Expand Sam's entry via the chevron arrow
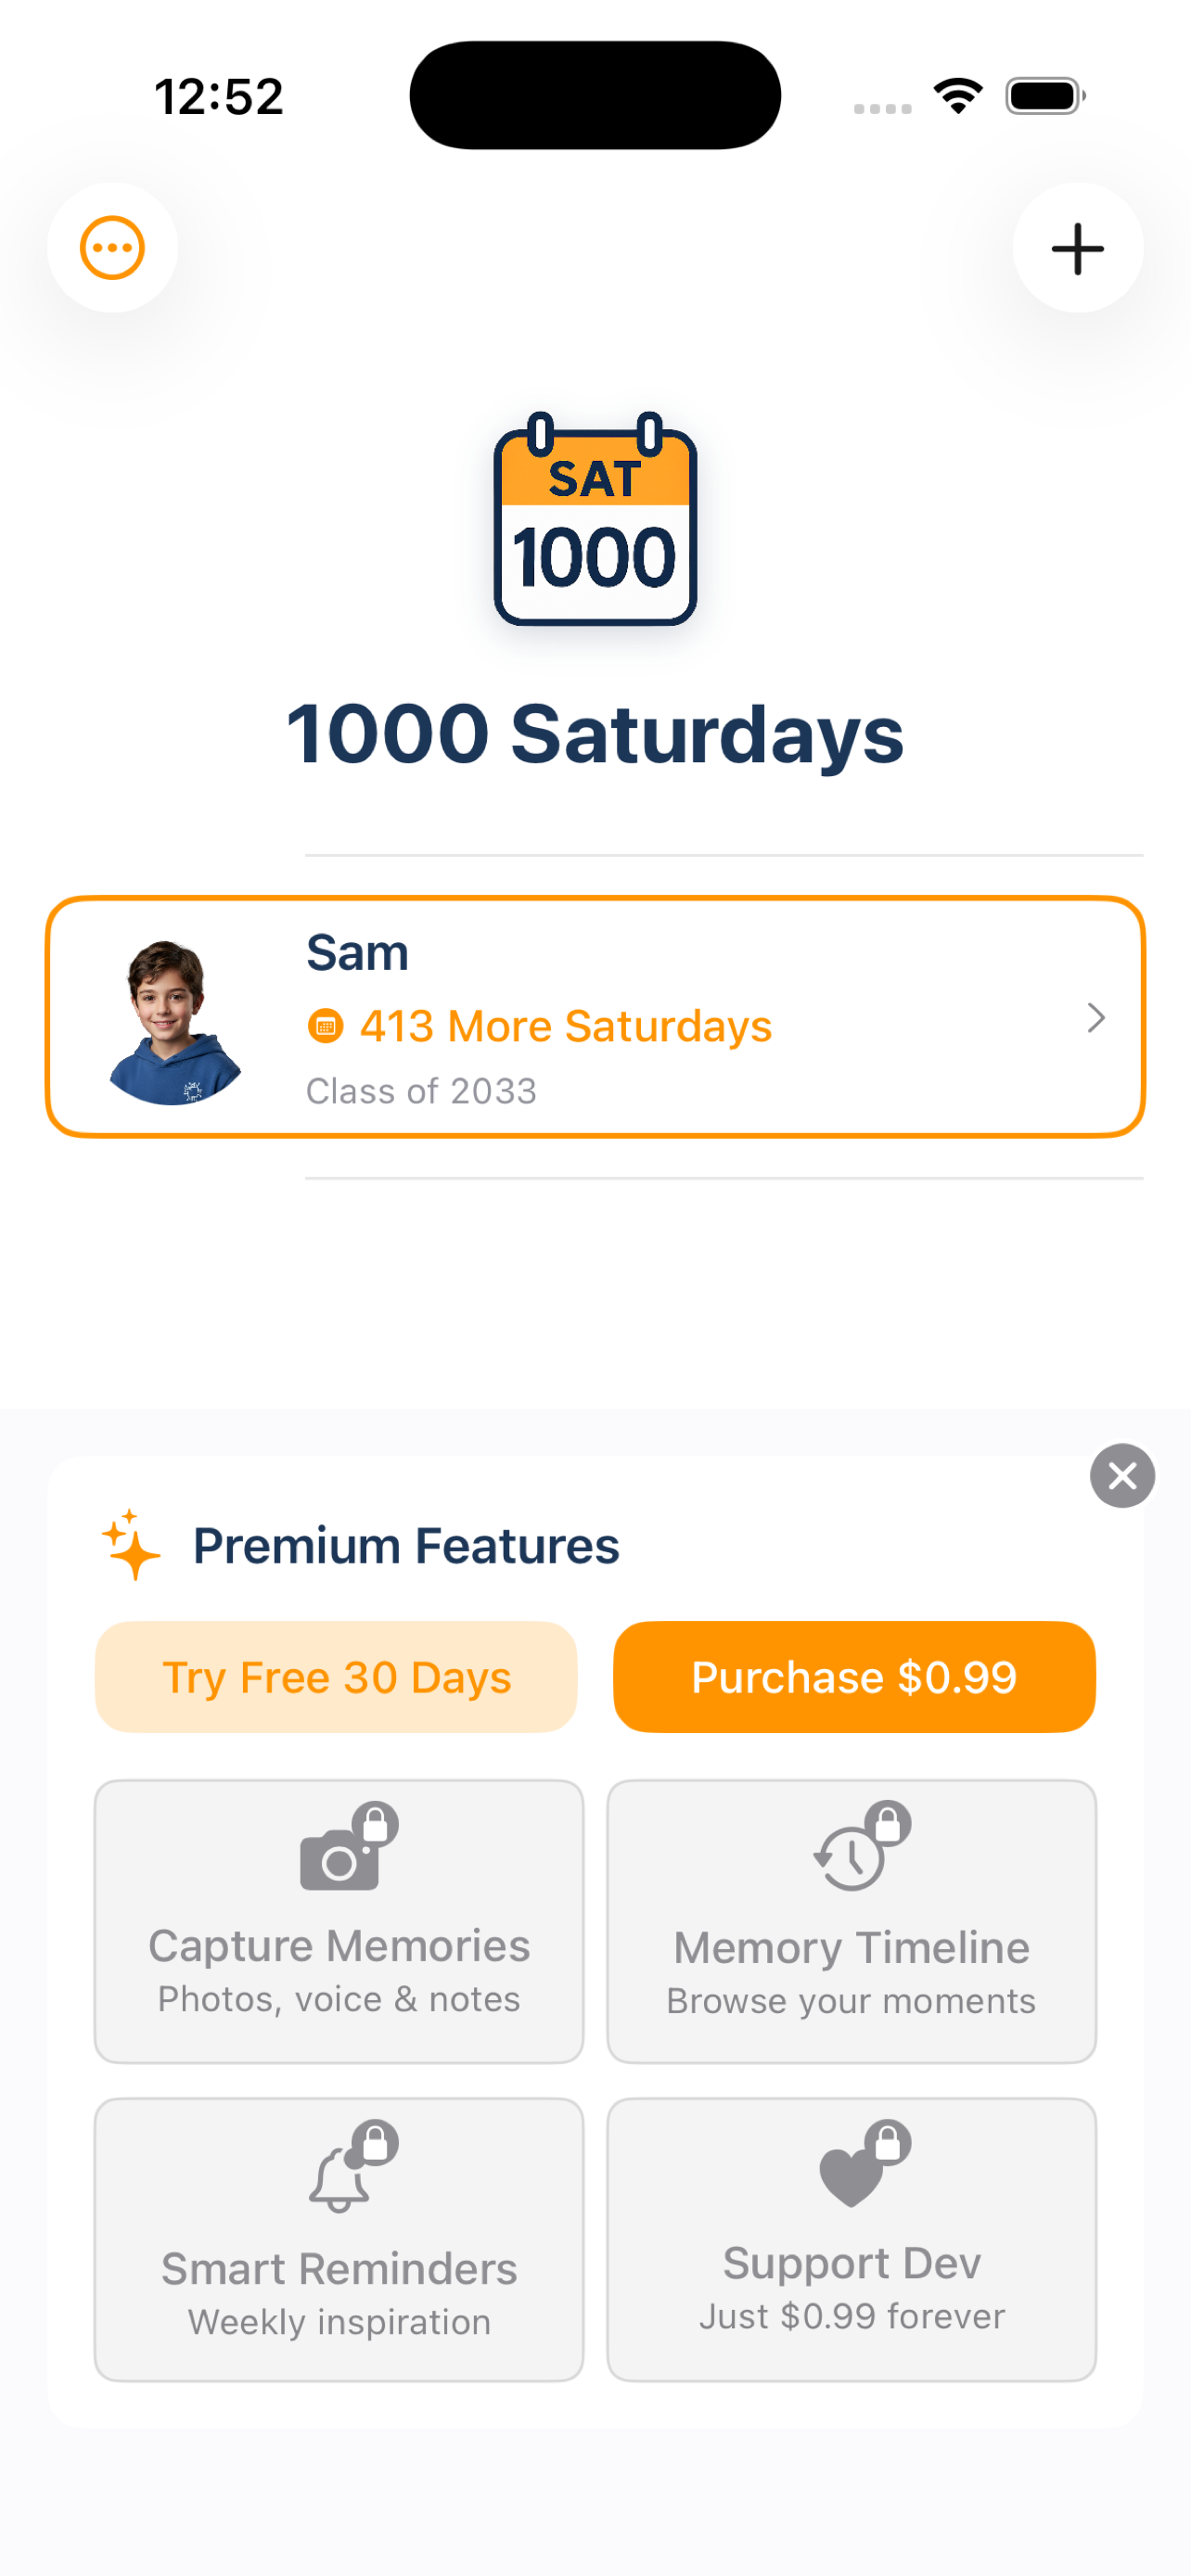This screenshot has height=2576, width=1191. point(1096,1018)
